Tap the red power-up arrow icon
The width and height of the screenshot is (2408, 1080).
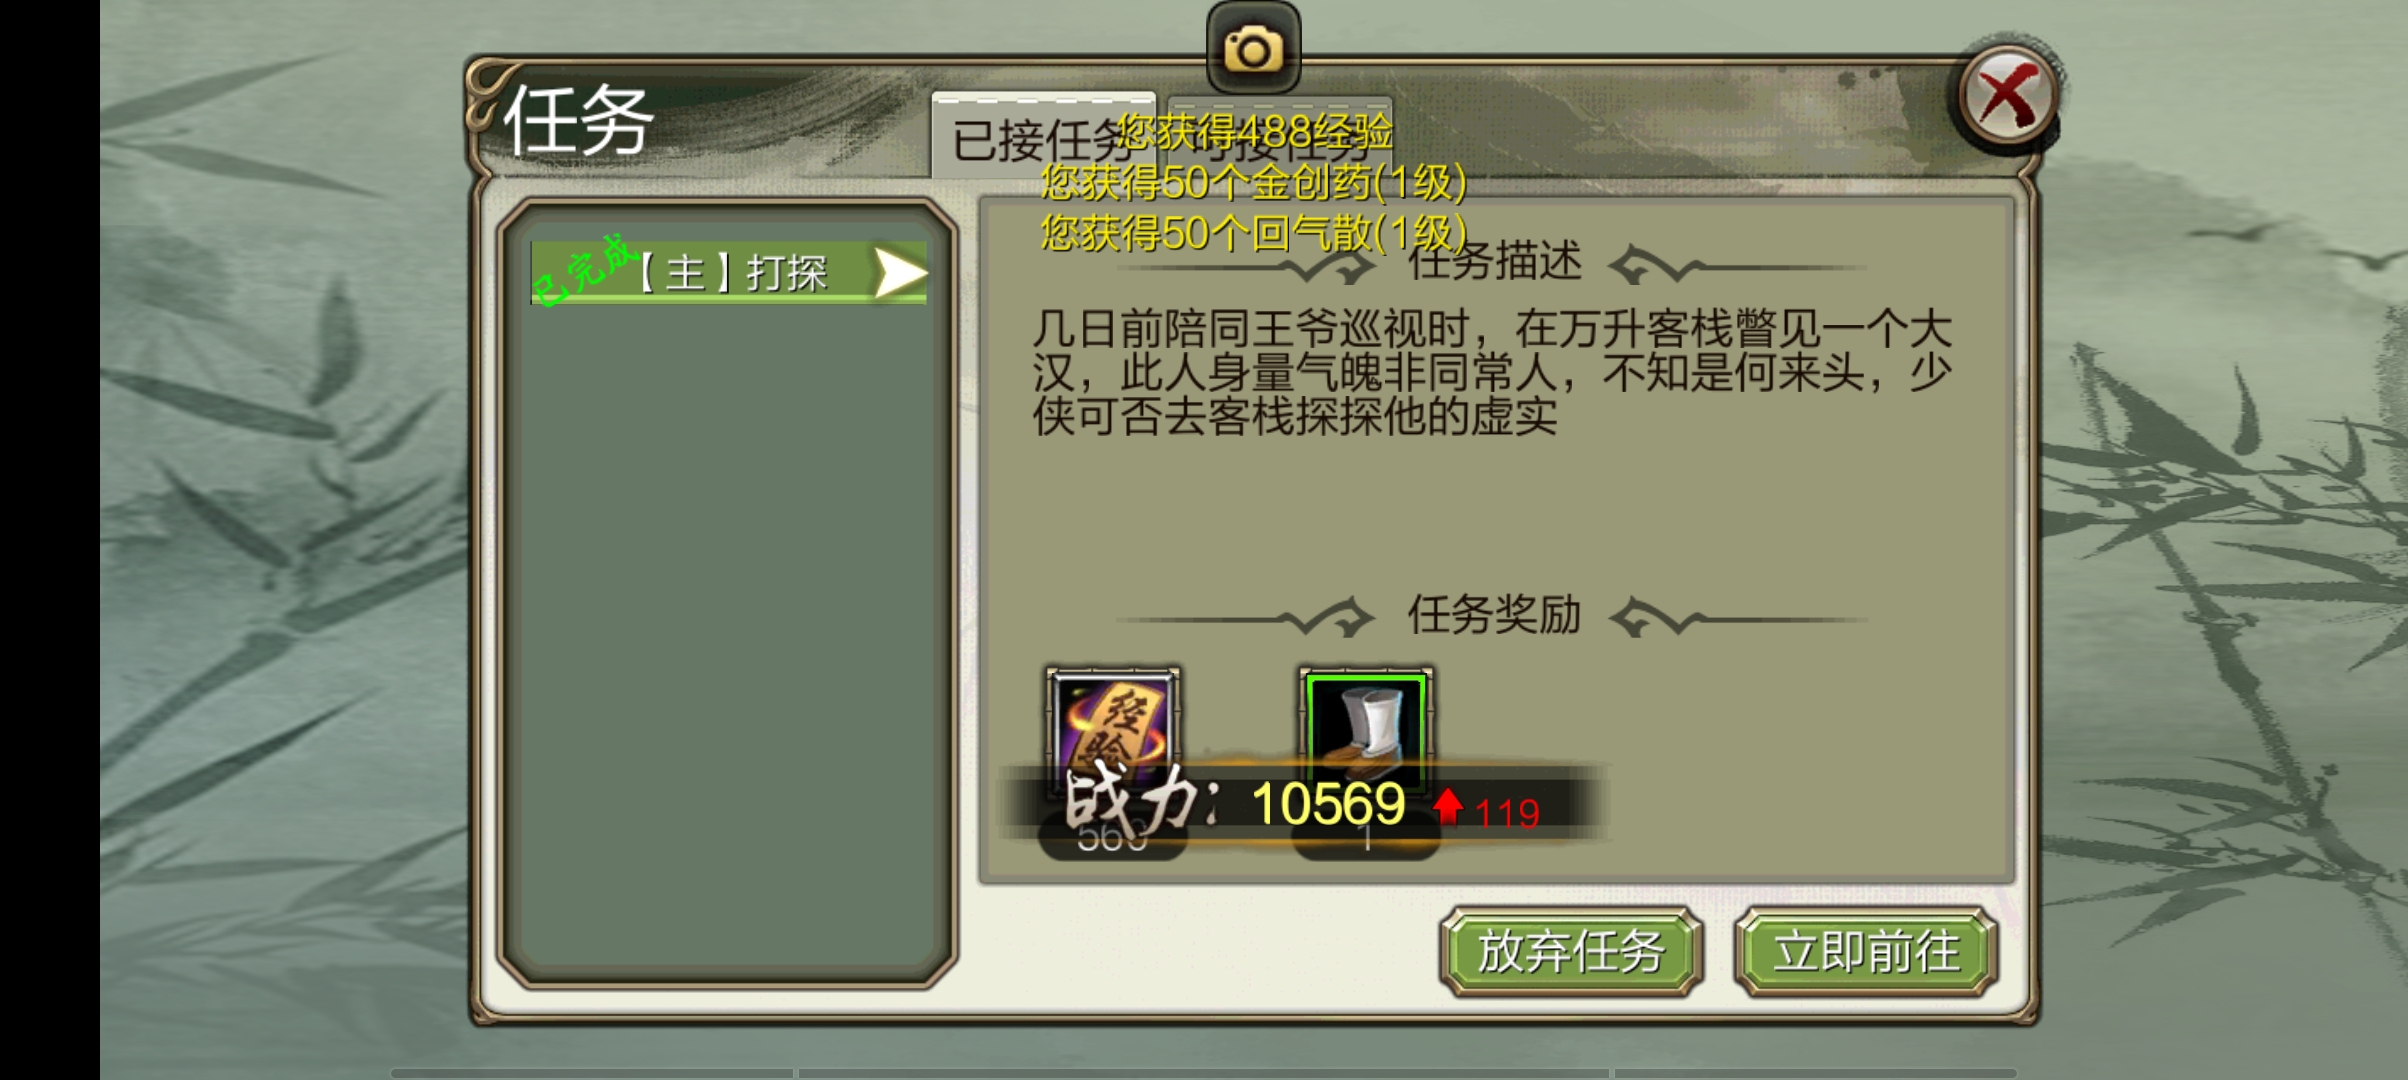(x=1448, y=806)
